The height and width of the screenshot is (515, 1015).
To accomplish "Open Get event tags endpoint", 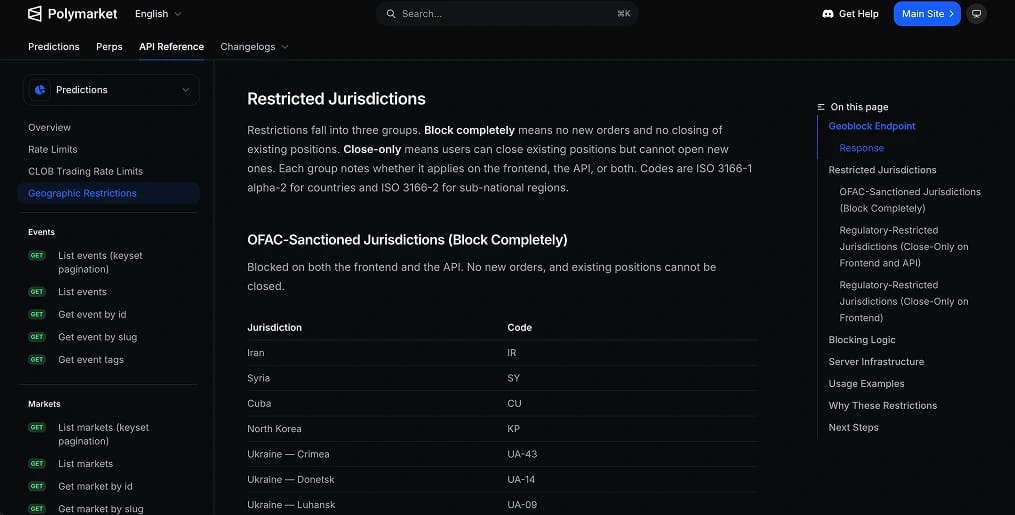I will pos(91,360).
